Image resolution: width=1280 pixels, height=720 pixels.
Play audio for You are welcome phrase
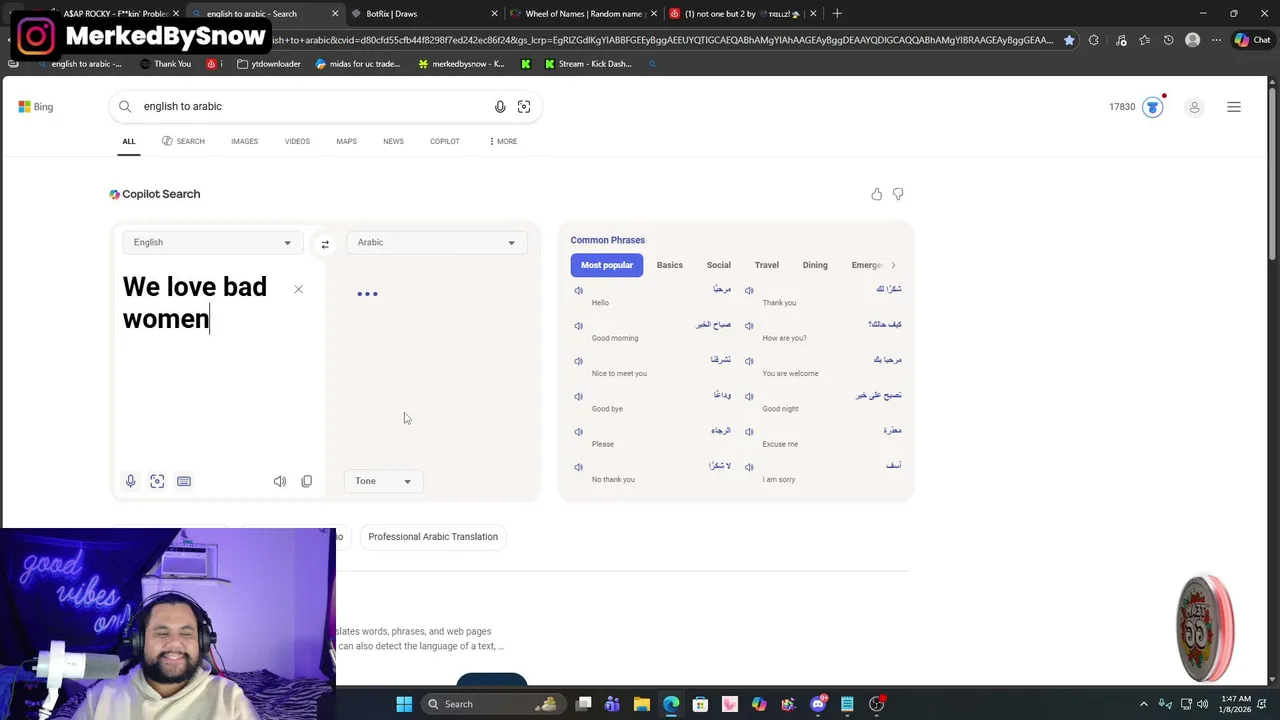click(x=749, y=361)
